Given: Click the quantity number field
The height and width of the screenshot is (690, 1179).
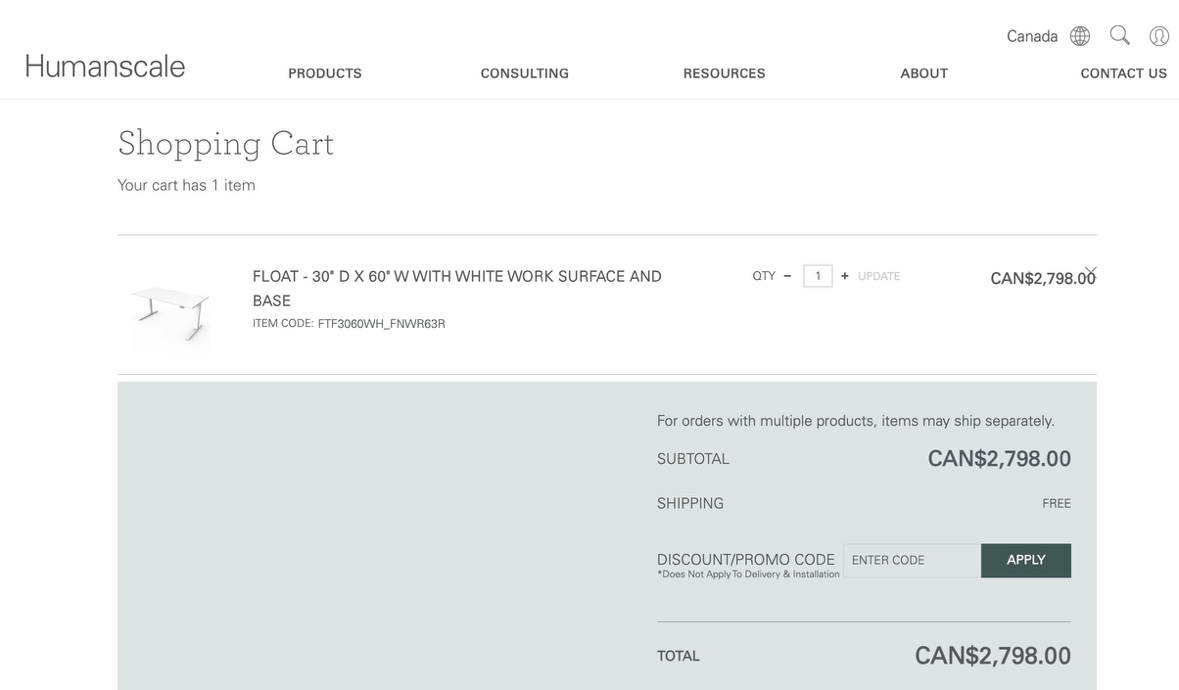Looking at the screenshot, I should pos(817,276).
